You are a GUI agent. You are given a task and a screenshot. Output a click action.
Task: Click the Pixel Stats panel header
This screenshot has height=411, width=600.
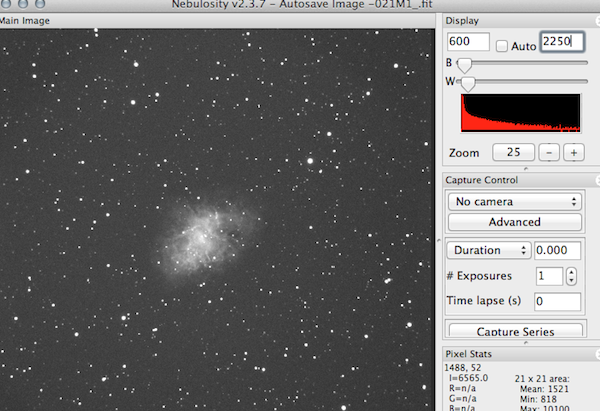[x=520, y=354]
